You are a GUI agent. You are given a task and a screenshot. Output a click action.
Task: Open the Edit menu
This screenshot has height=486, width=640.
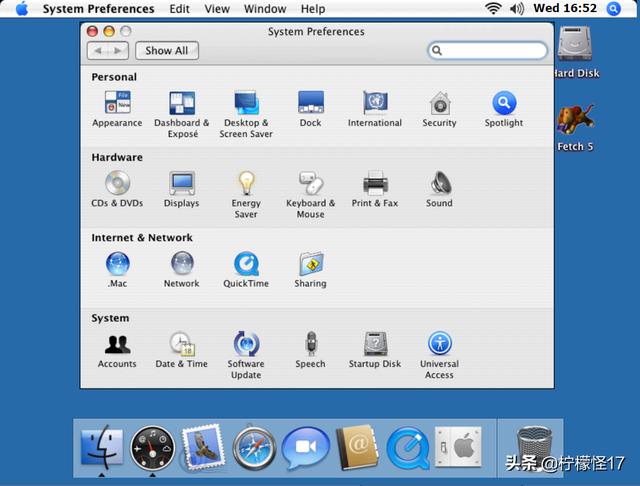coord(179,9)
